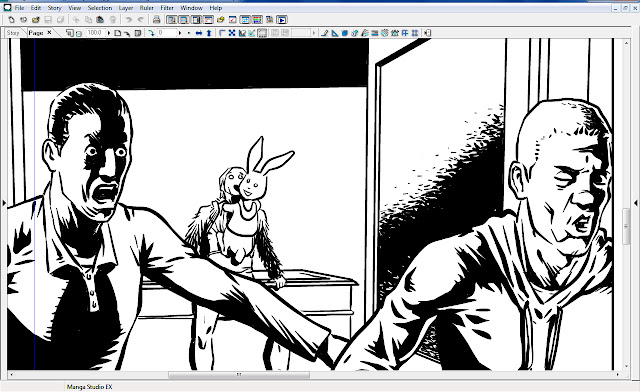Toggle the first palette display button
The height and width of the screenshot is (392, 640).
click(x=172, y=20)
